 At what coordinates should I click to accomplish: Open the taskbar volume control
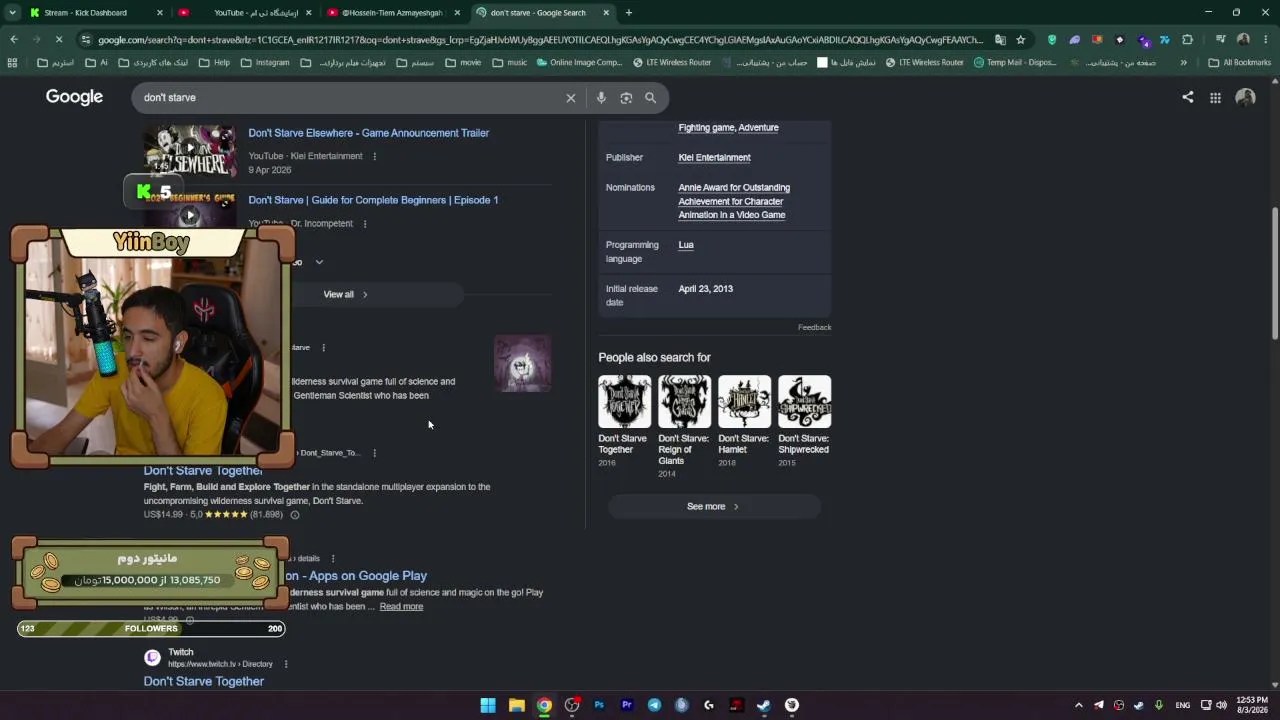(1221, 705)
